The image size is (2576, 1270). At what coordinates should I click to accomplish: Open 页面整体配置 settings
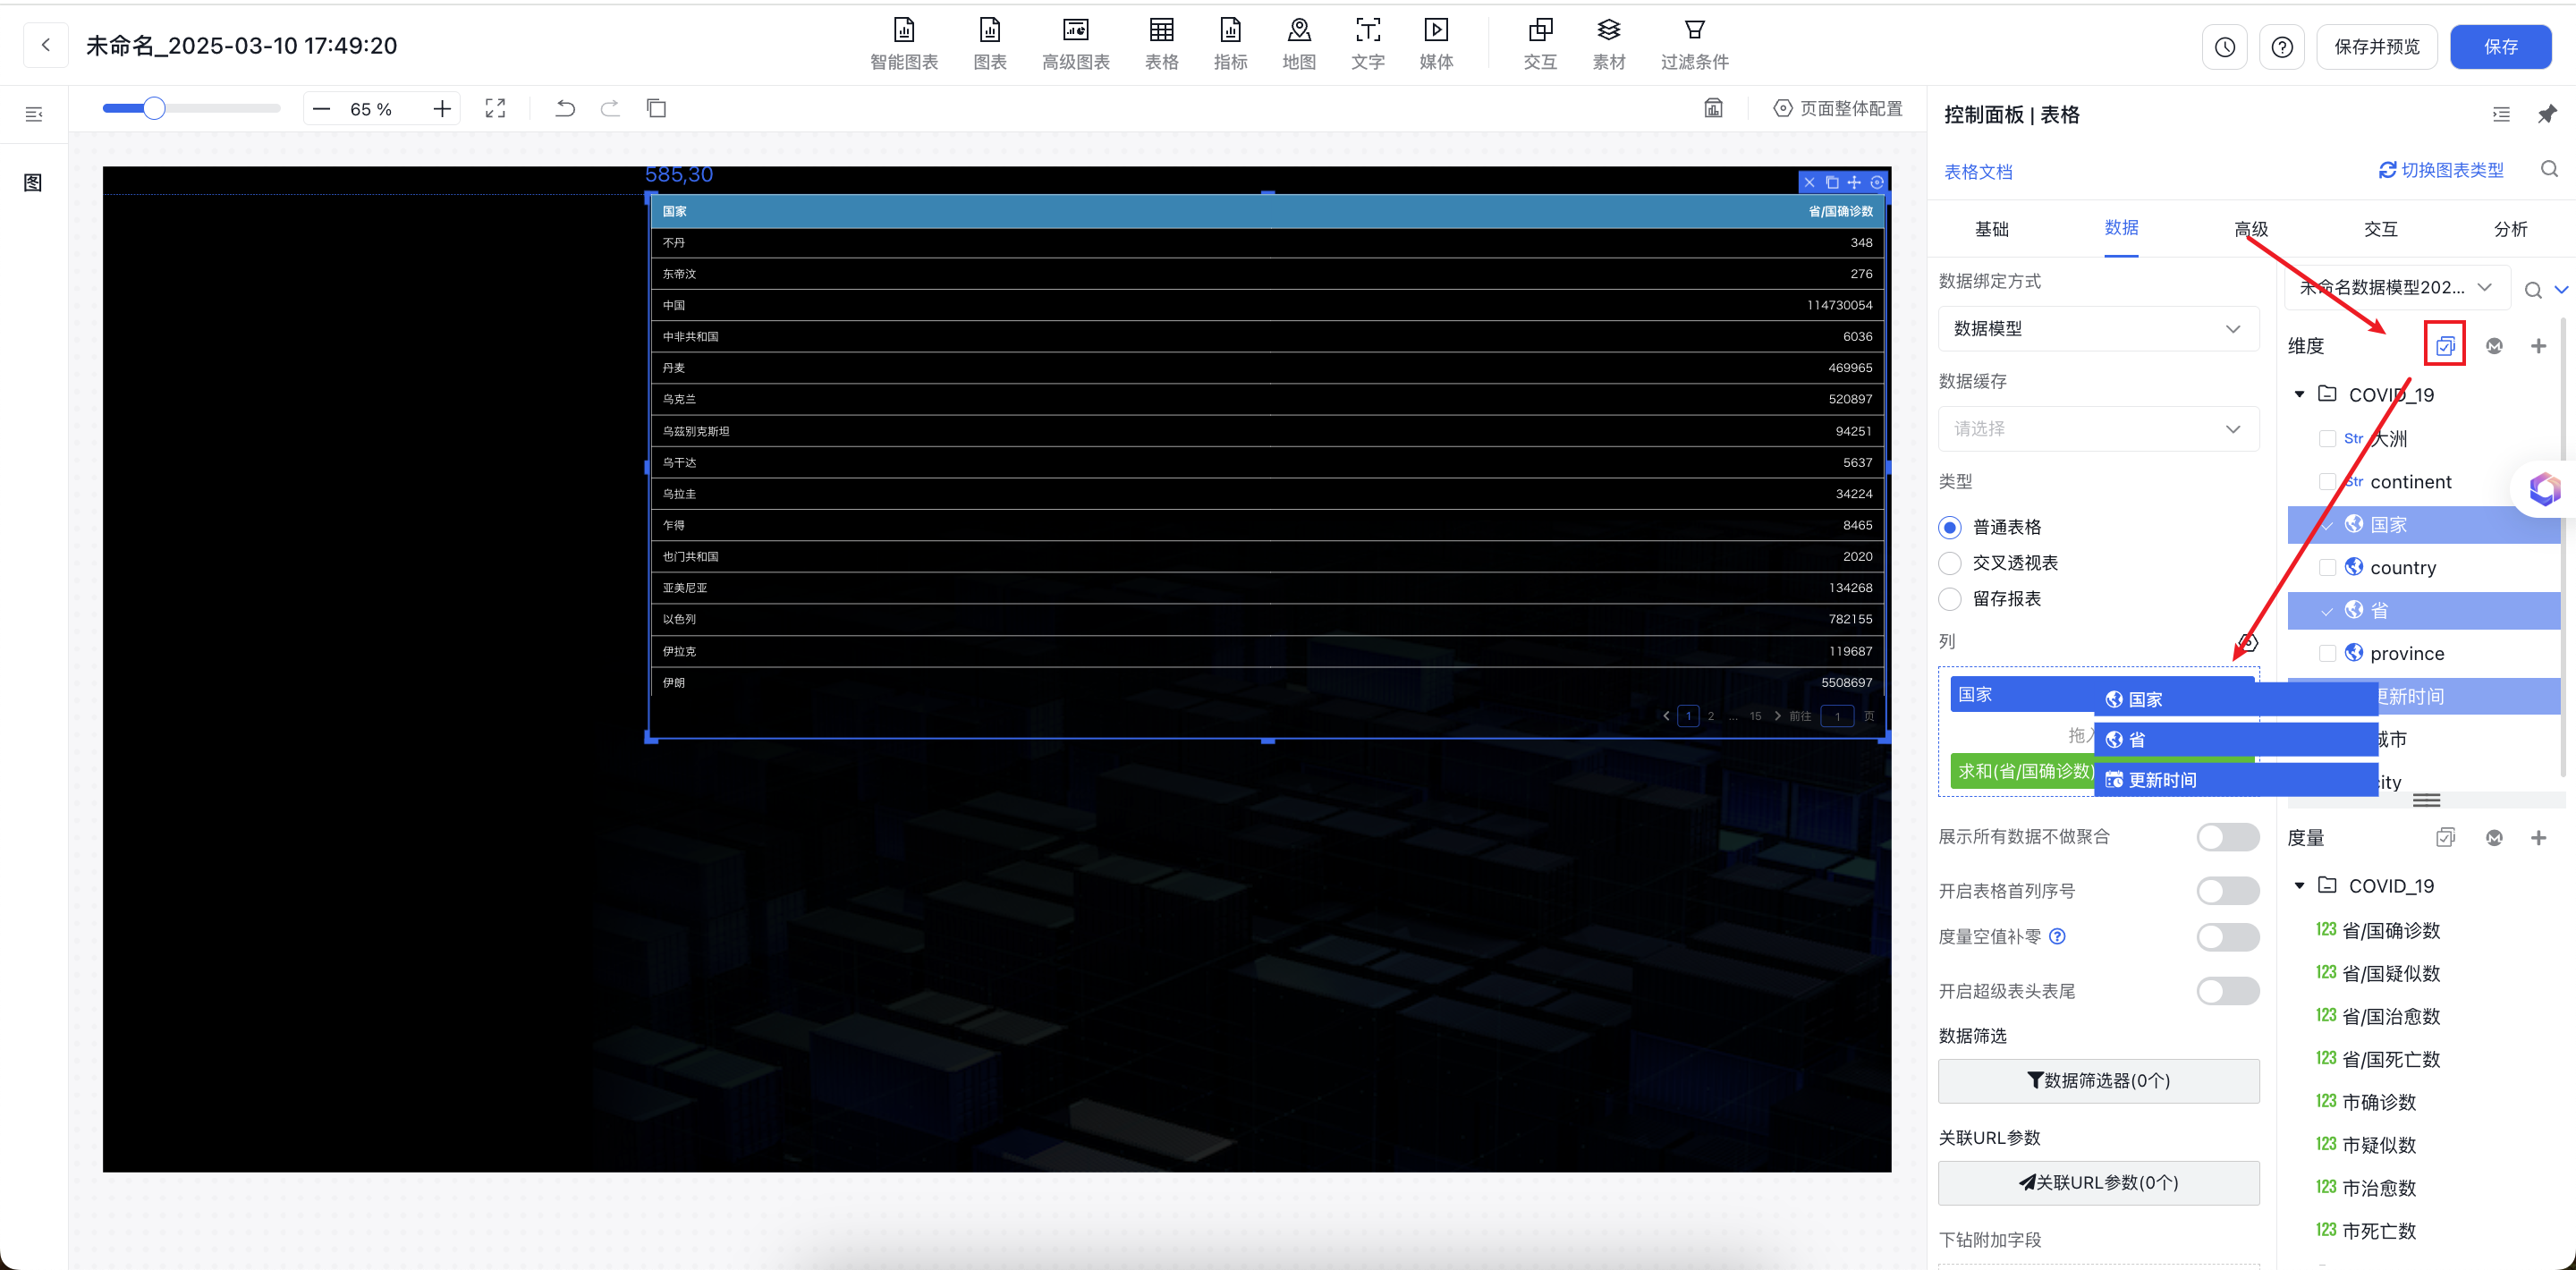click(x=1838, y=108)
